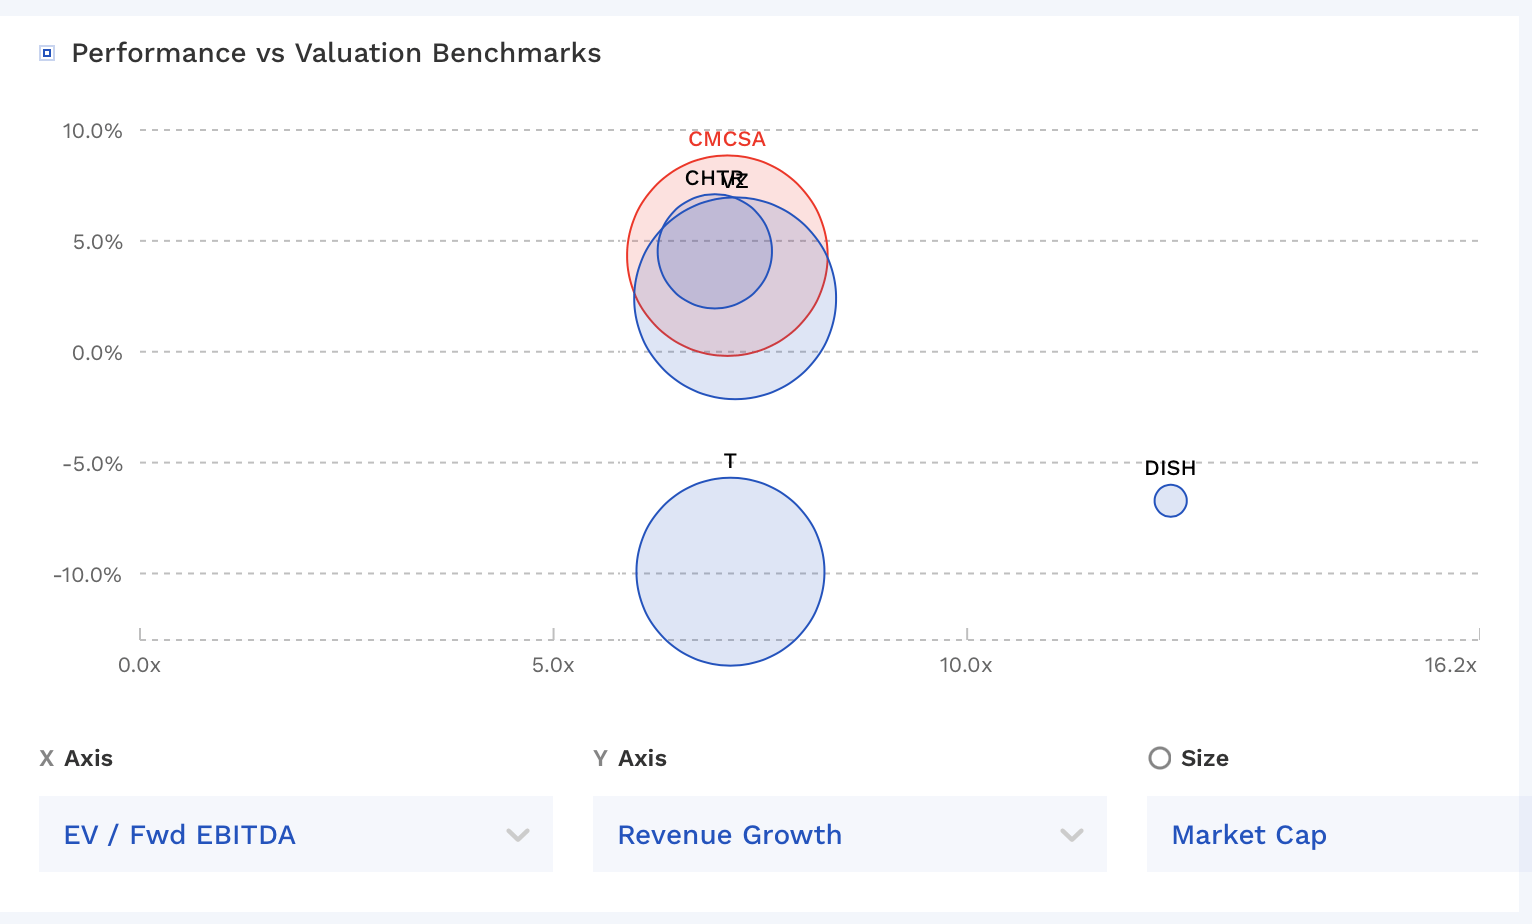Select the DISH bubble on the chart
The height and width of the screenshot is (924, 1532).
point(1170,500)
